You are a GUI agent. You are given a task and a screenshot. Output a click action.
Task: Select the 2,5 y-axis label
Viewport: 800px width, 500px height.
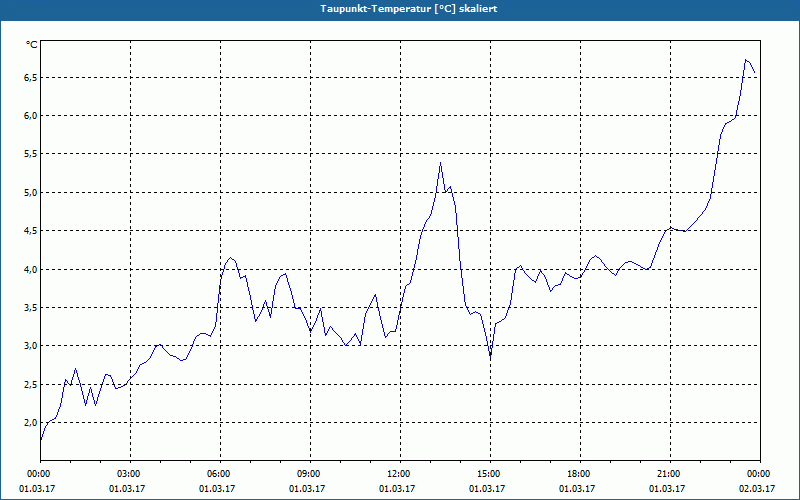pyautogui.click(x=30, y=385)
